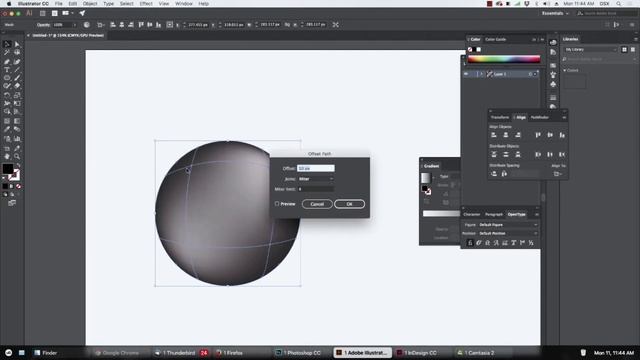
Task: Switch to the Color Guide tab
Action: 496,39
